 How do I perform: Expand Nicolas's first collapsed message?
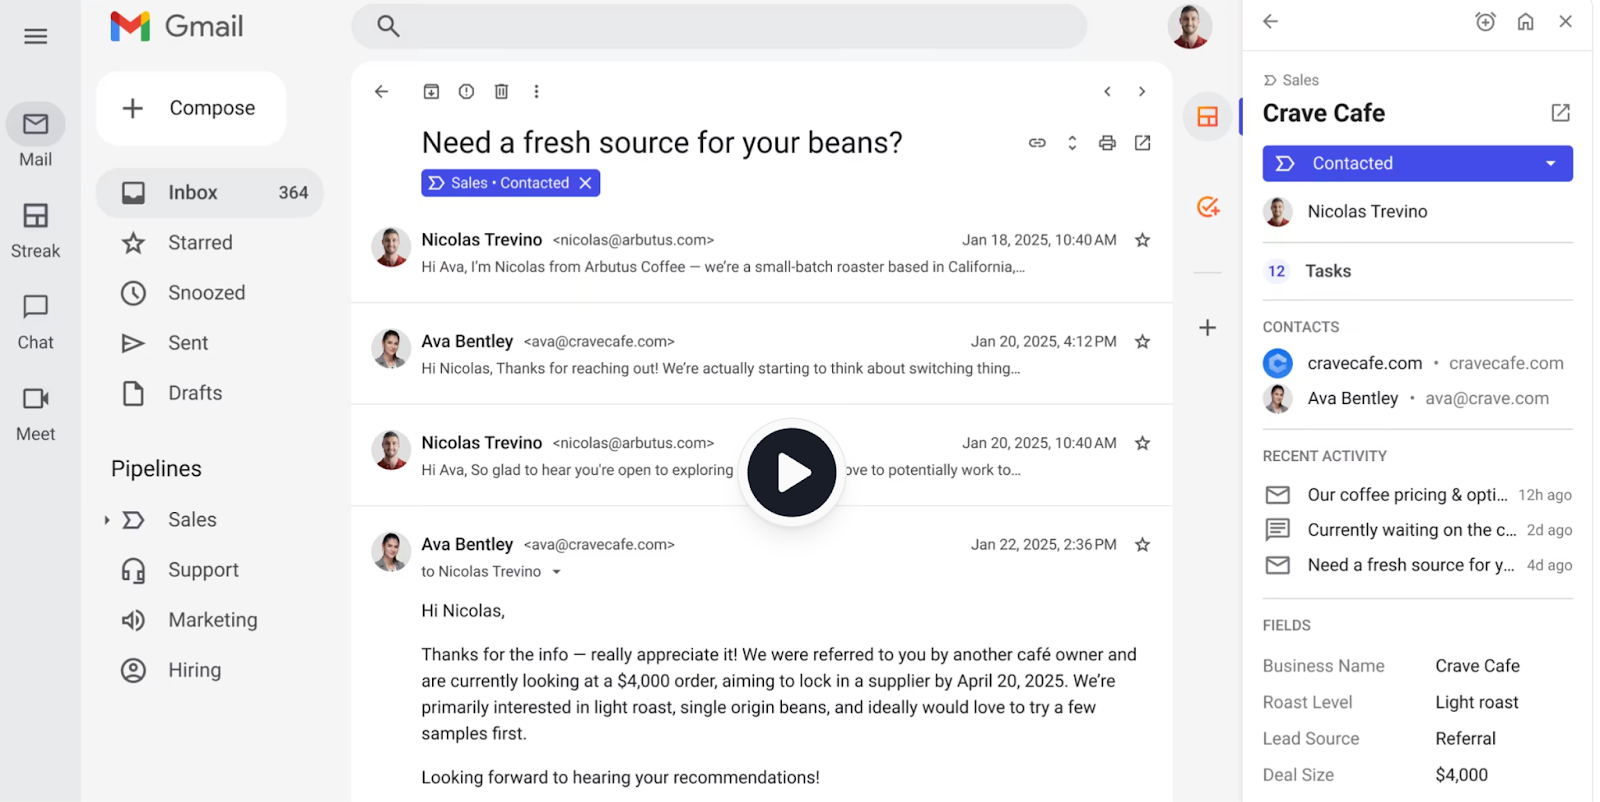click(x=761, y=253)
